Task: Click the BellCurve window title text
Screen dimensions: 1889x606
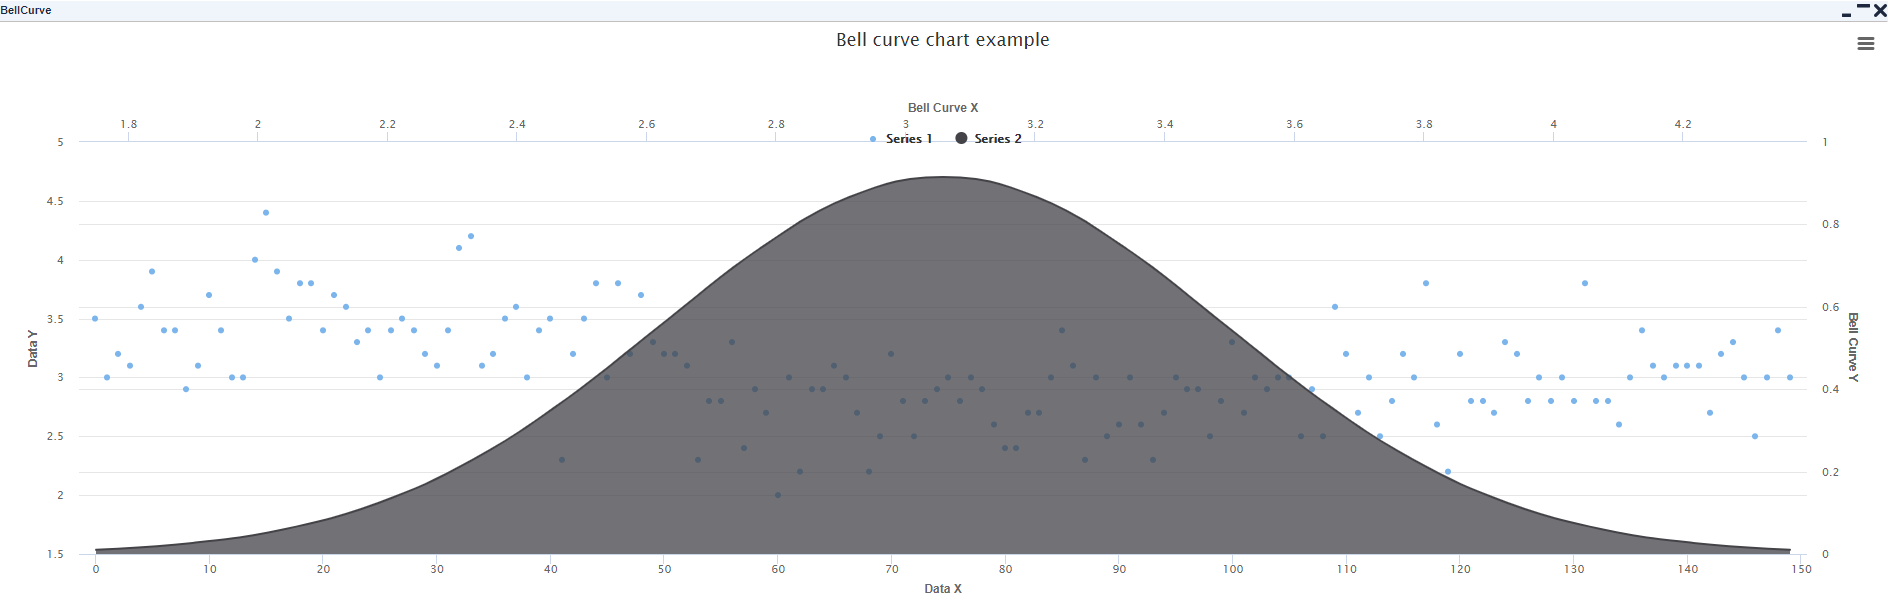Action: (x=26, y=10)
